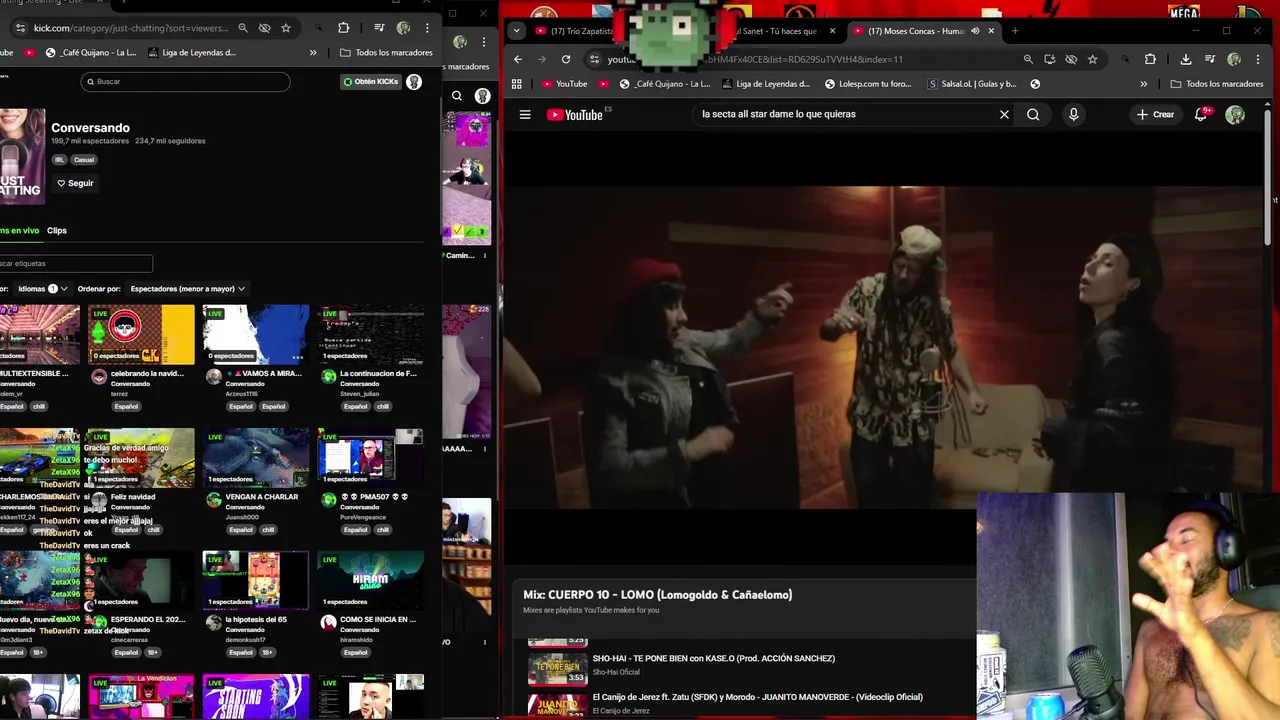The image size is (1280, 720).
Task: Open site info icon in YouTube address bar
Action: coord(594,59)
